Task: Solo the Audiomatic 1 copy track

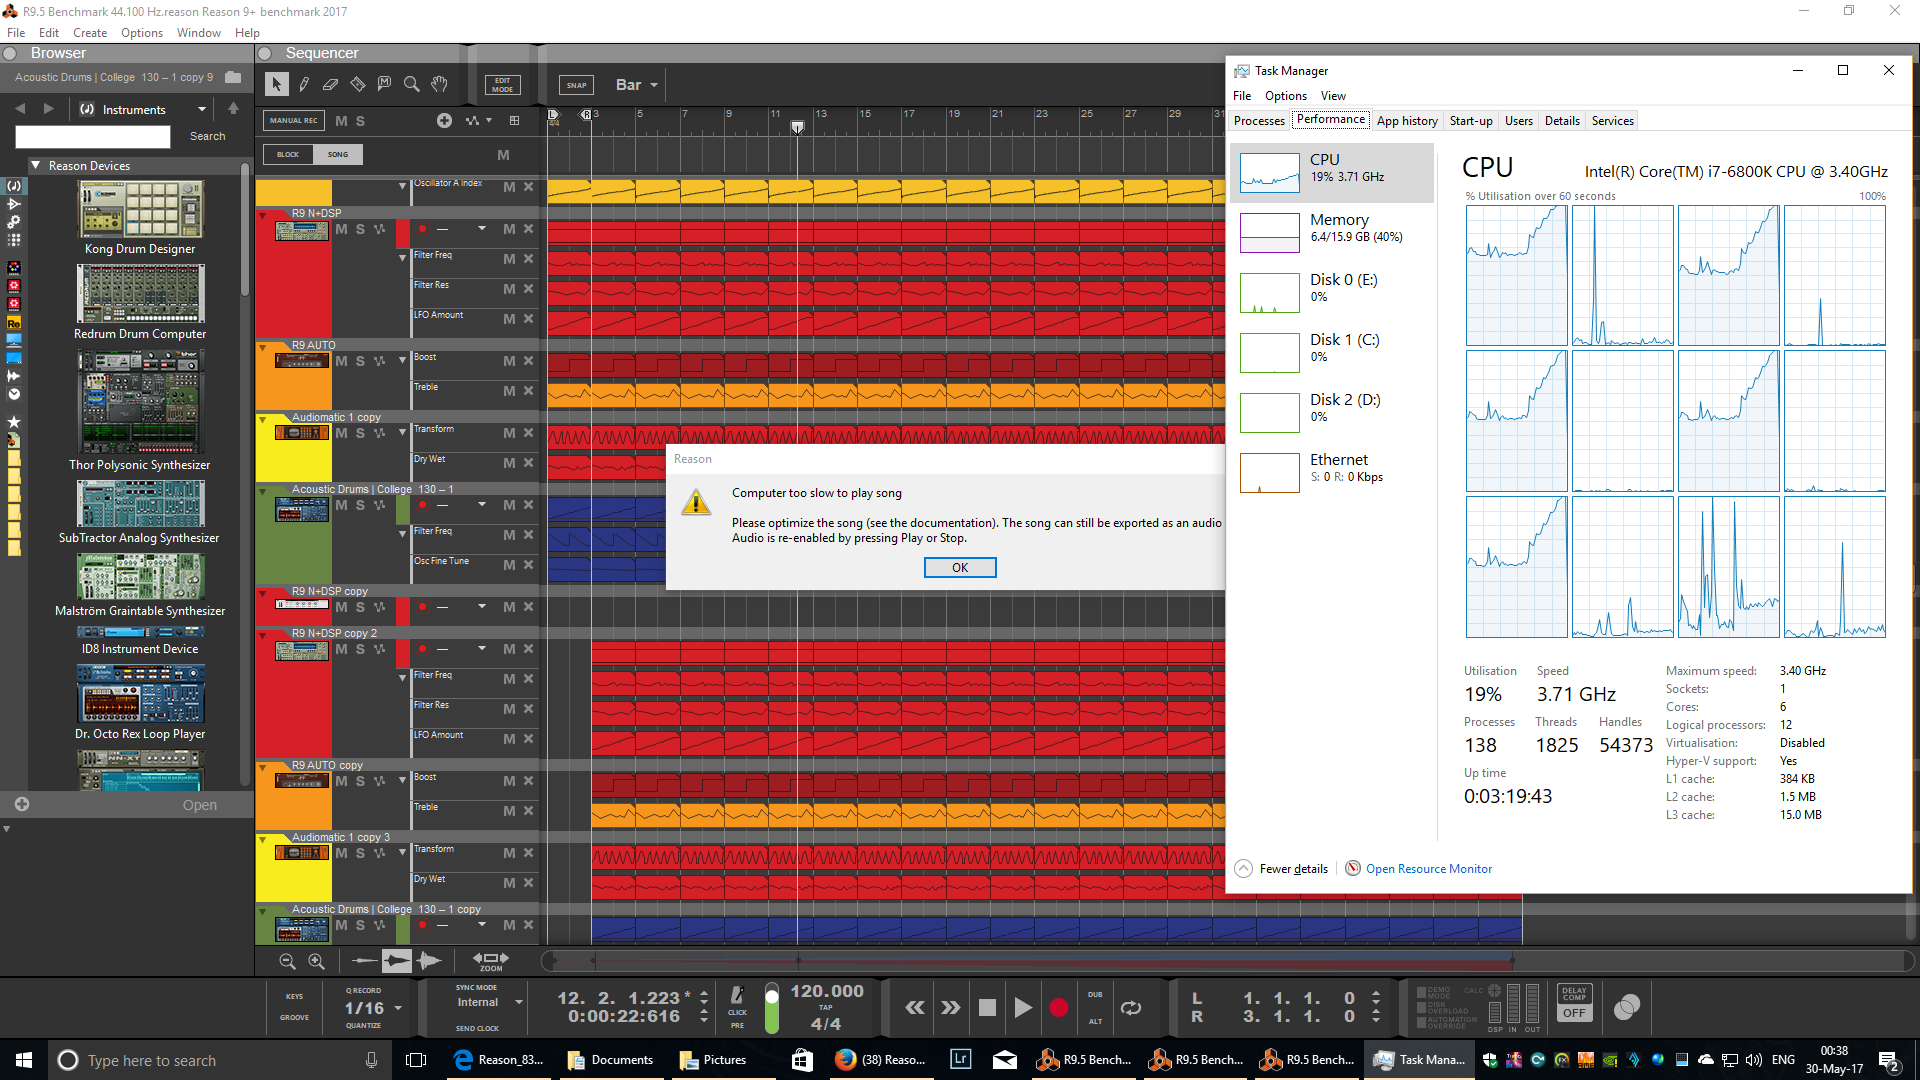Action: pyautogui.click(x=360, y=433)
